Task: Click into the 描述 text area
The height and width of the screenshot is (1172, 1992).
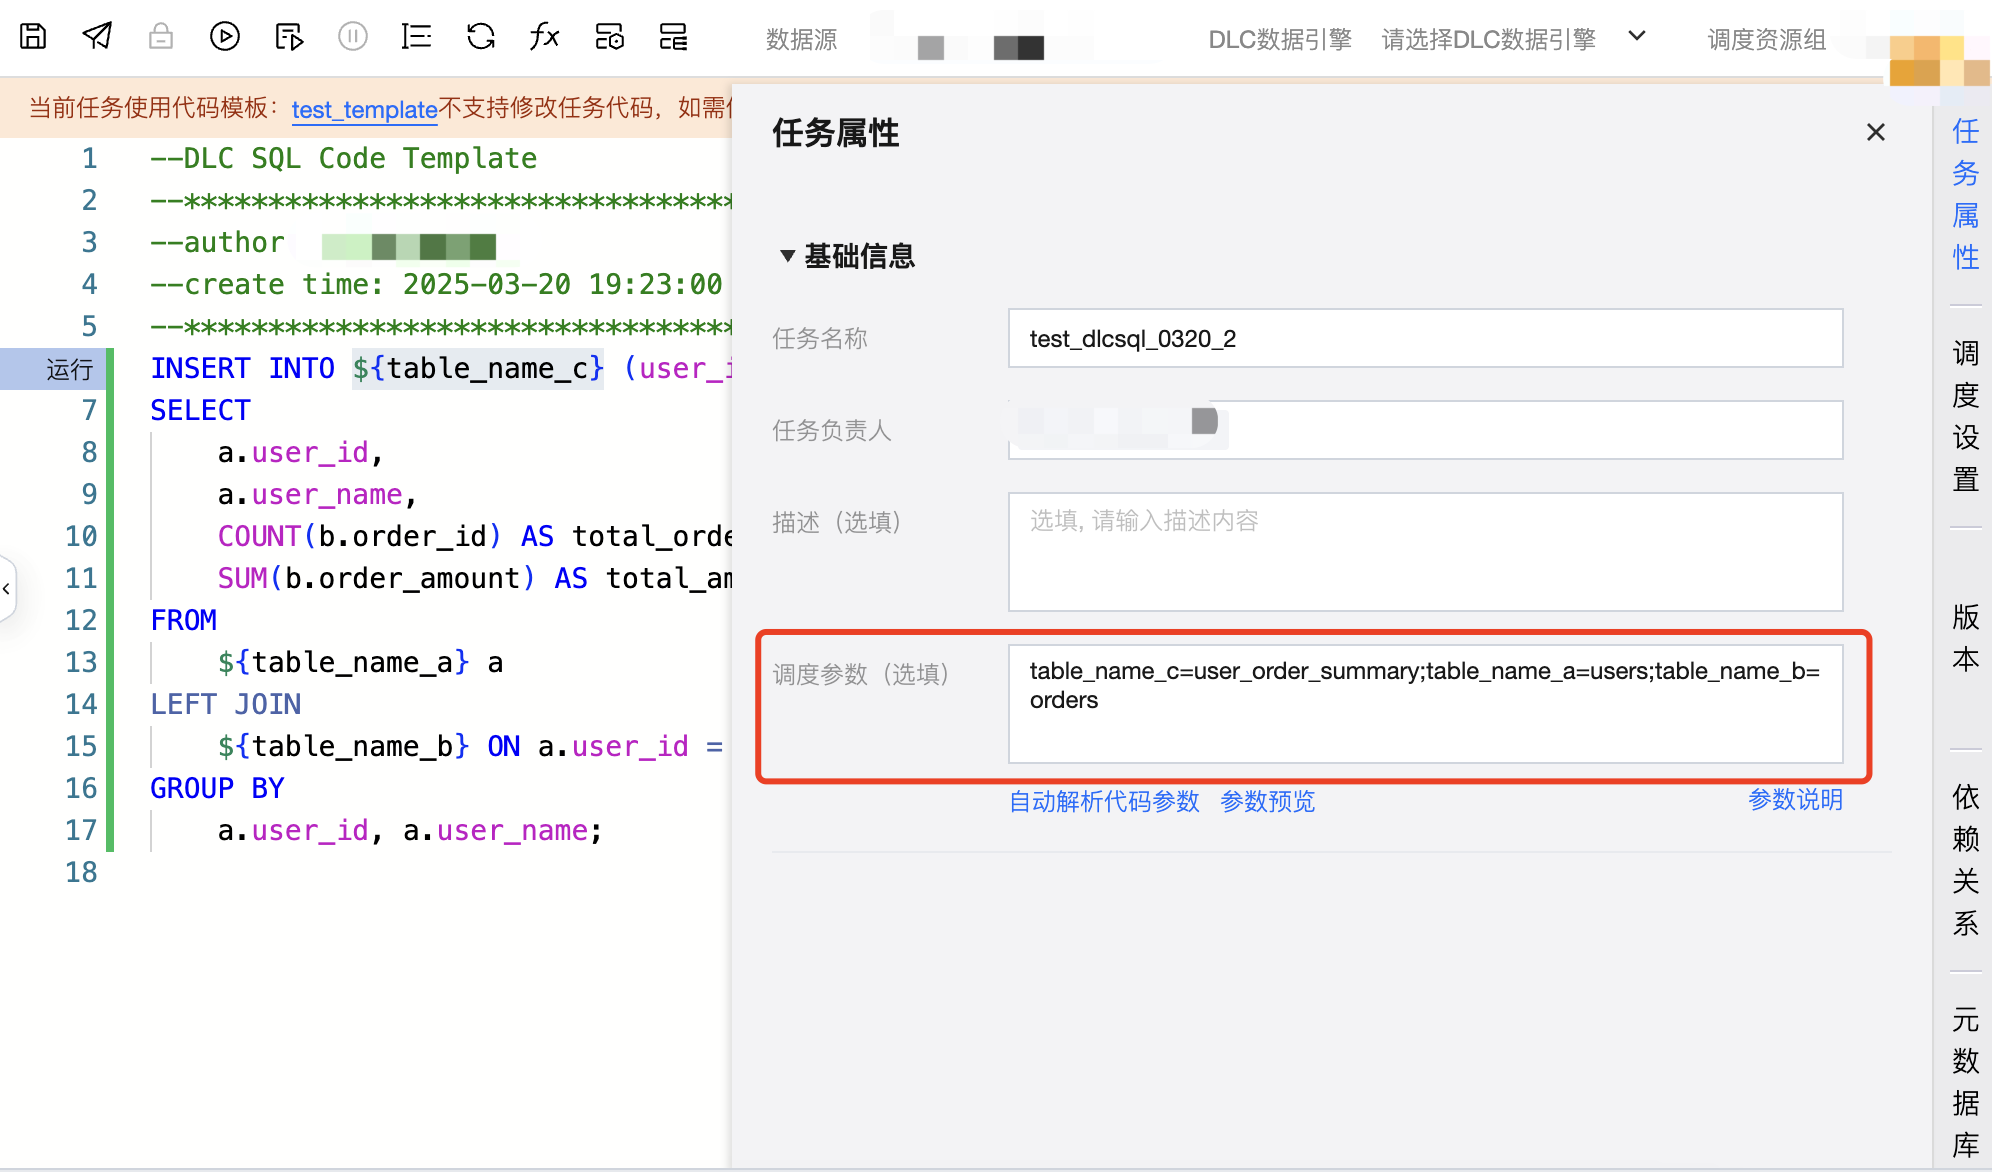Action: click(1425, 551)
